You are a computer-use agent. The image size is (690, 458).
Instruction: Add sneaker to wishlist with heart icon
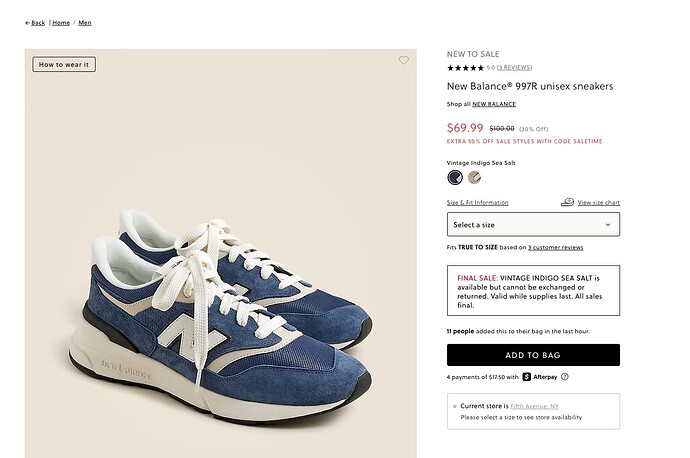click(x=404, y=61)
